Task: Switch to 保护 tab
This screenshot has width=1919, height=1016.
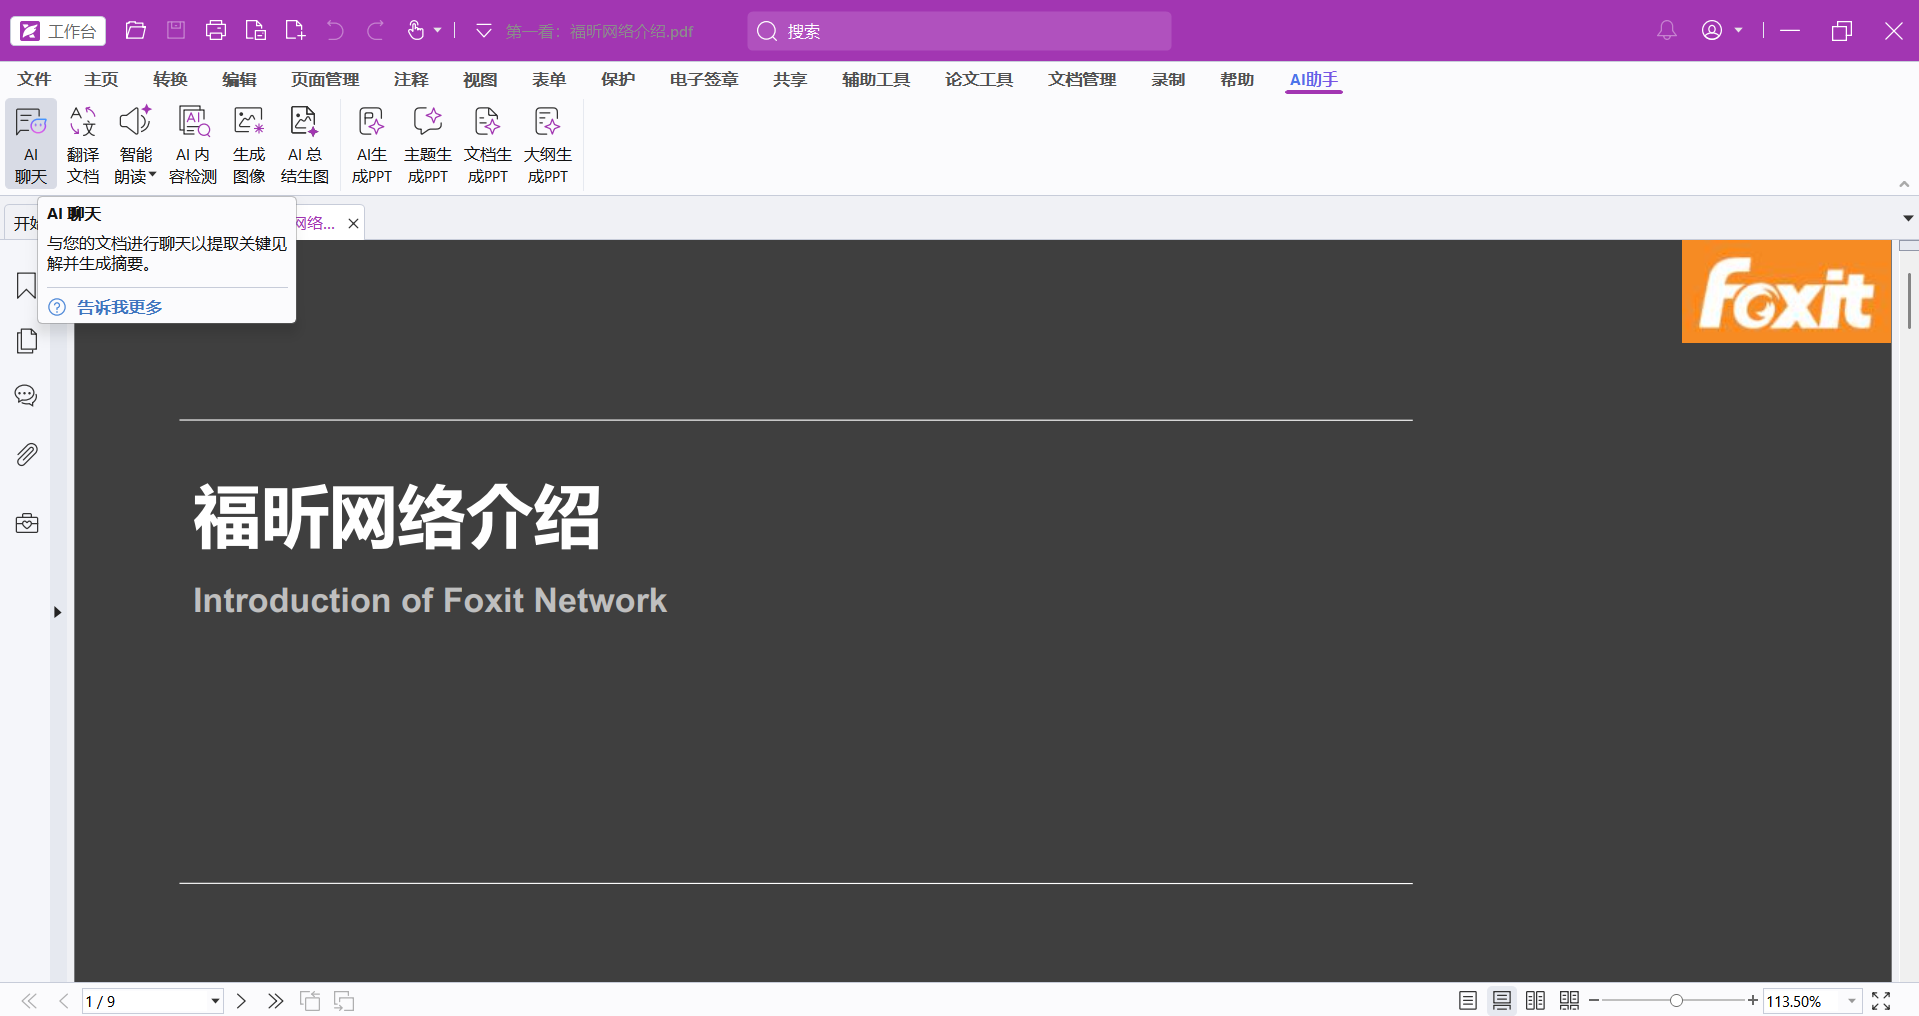Action: tap(618, 79)
